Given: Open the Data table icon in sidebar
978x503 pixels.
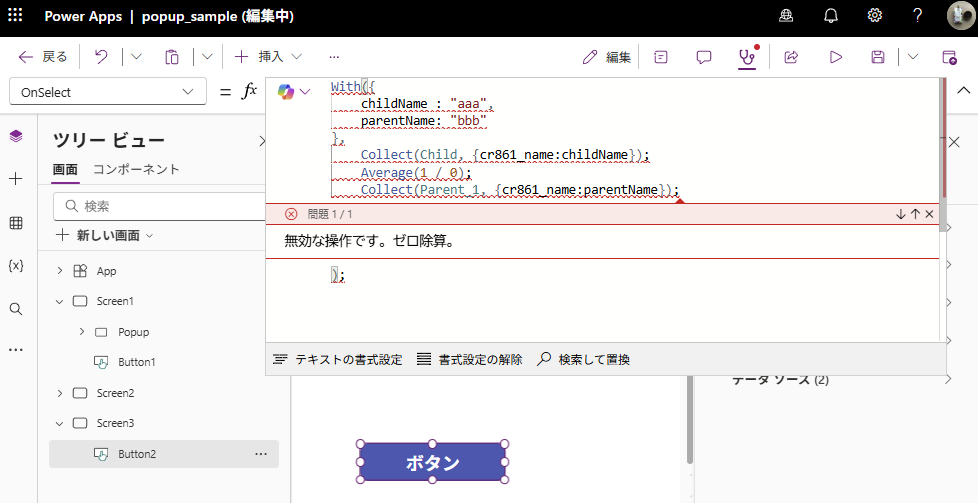Looking at the screenshot, I should click(15, 223).
